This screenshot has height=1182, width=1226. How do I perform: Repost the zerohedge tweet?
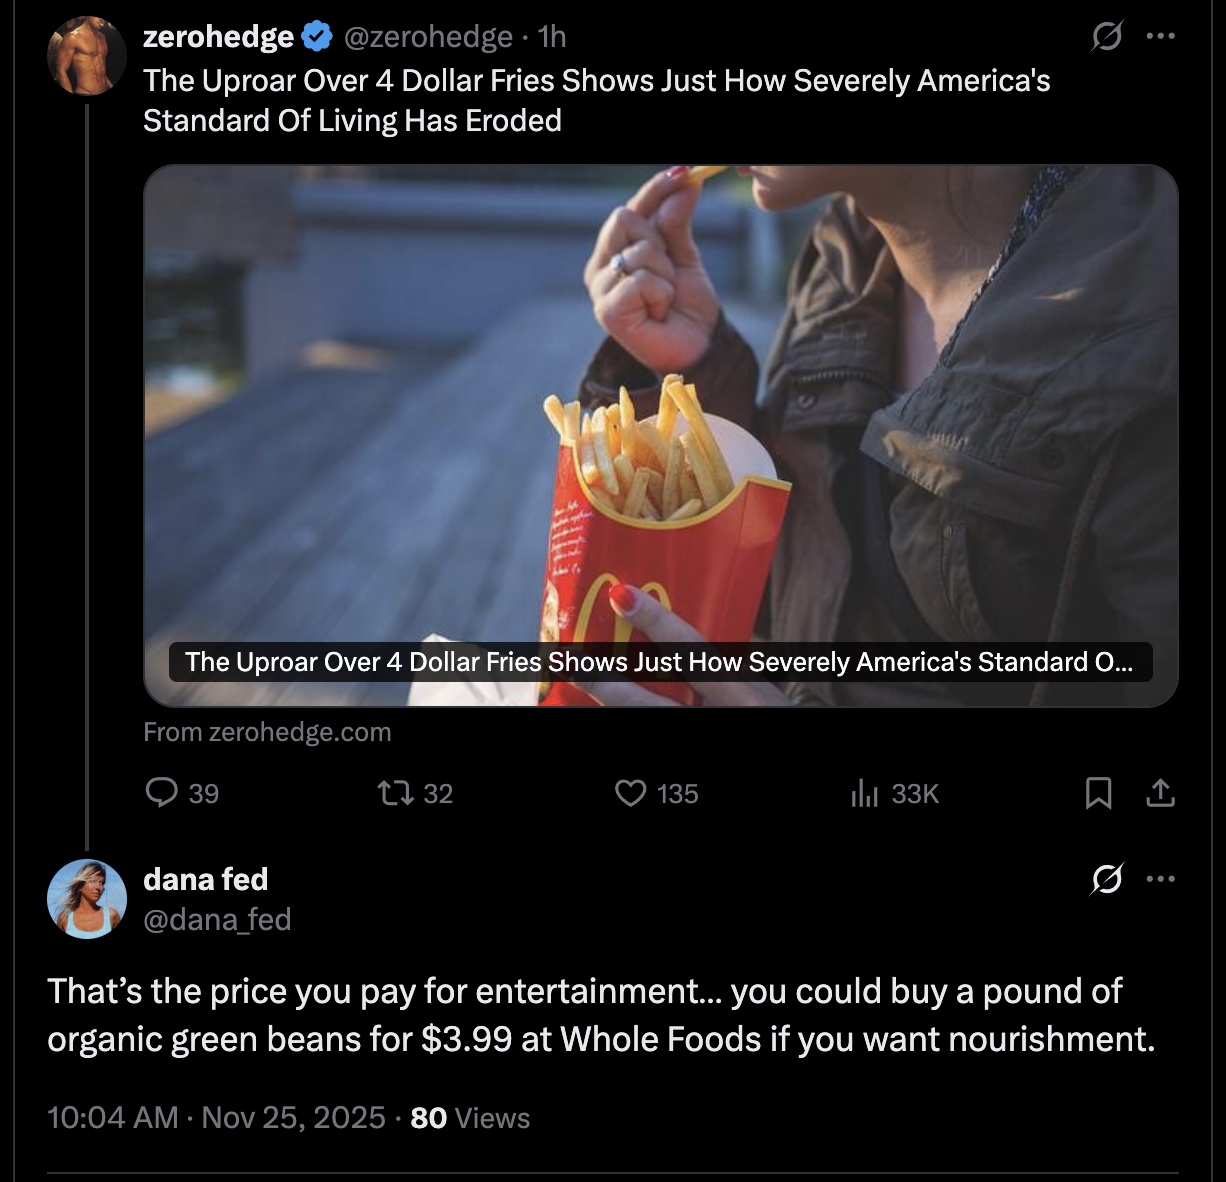391,793
